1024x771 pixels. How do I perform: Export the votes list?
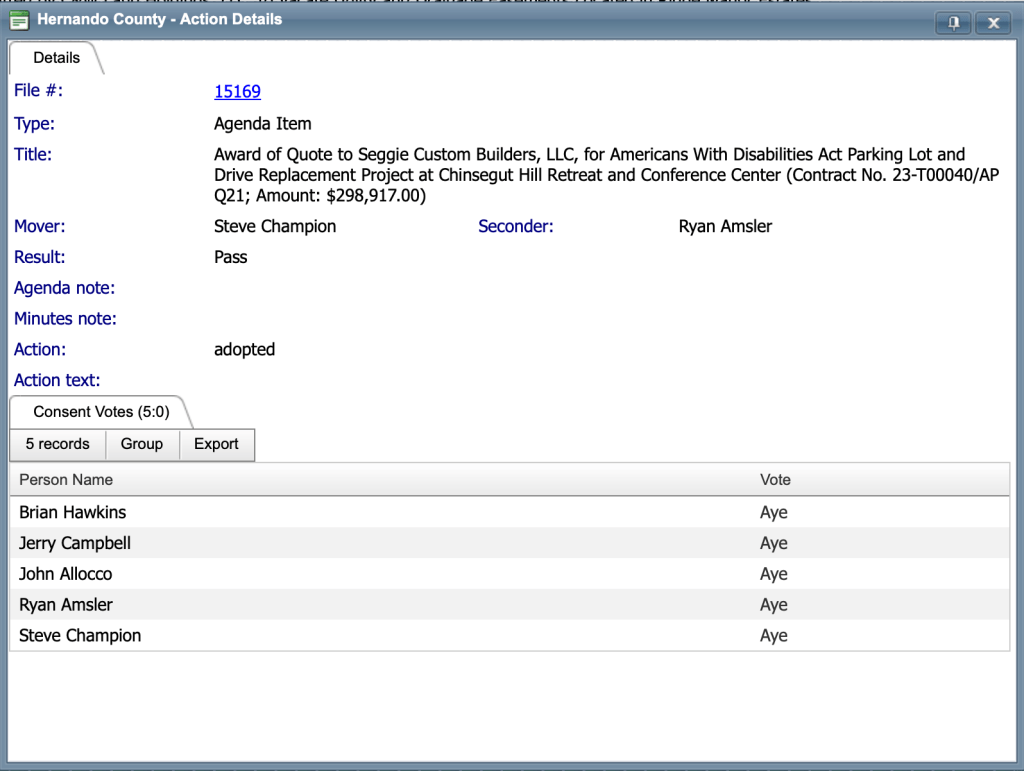(x=216, y=444)
